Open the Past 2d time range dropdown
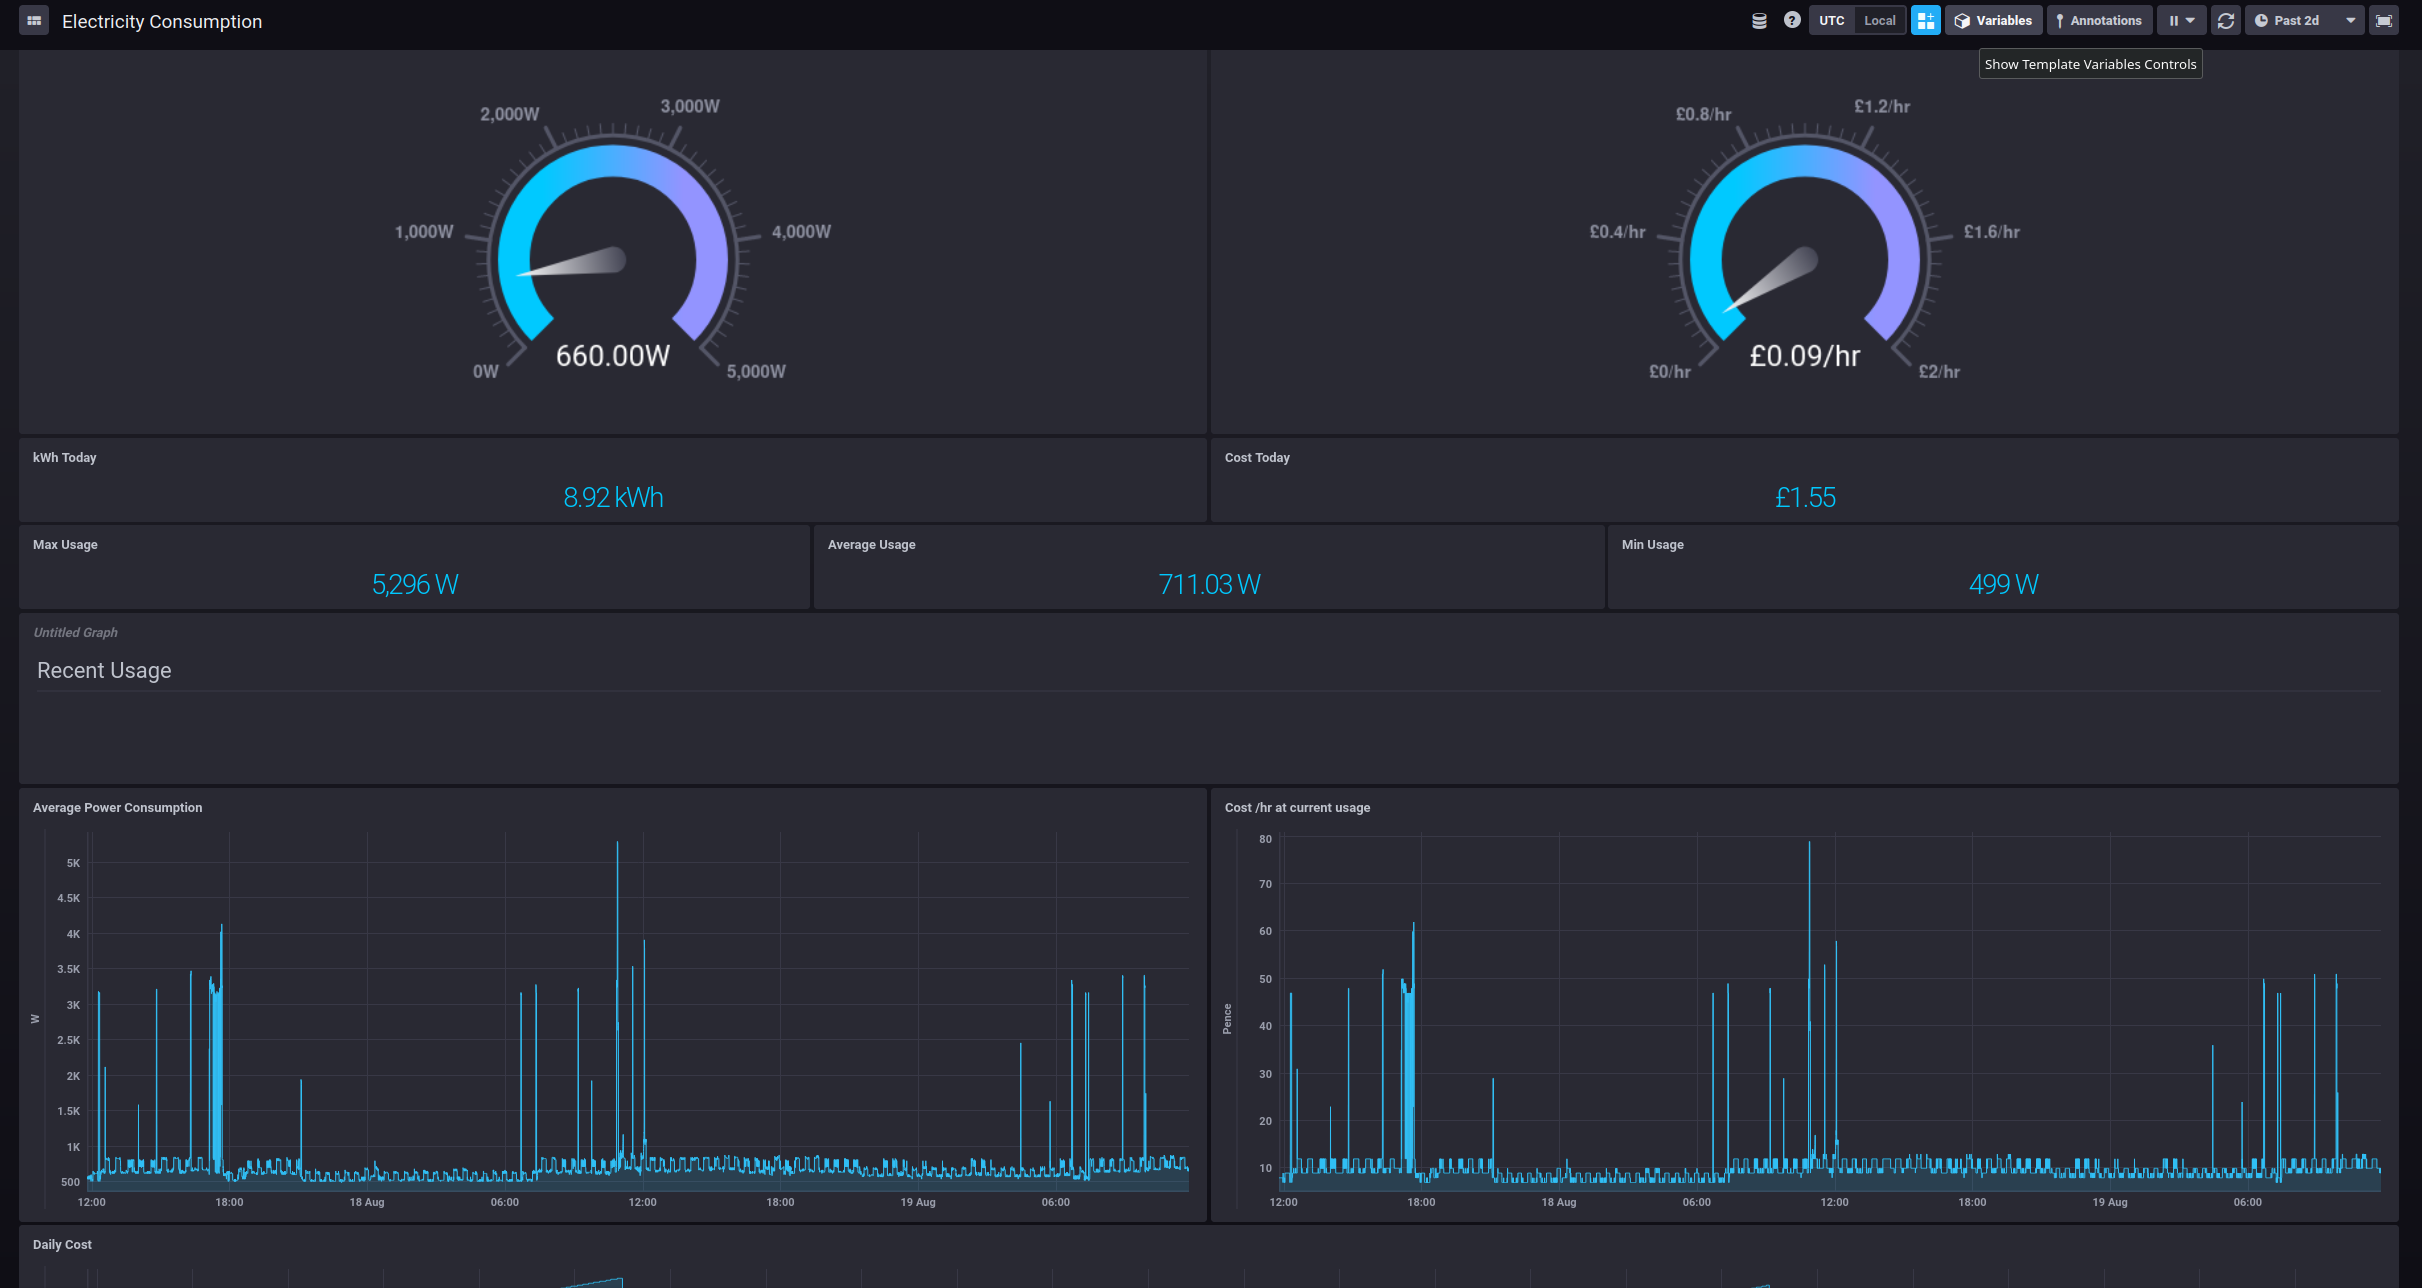The height and width of the screenshot is (1288, 2422). [x=2304, y=20]
